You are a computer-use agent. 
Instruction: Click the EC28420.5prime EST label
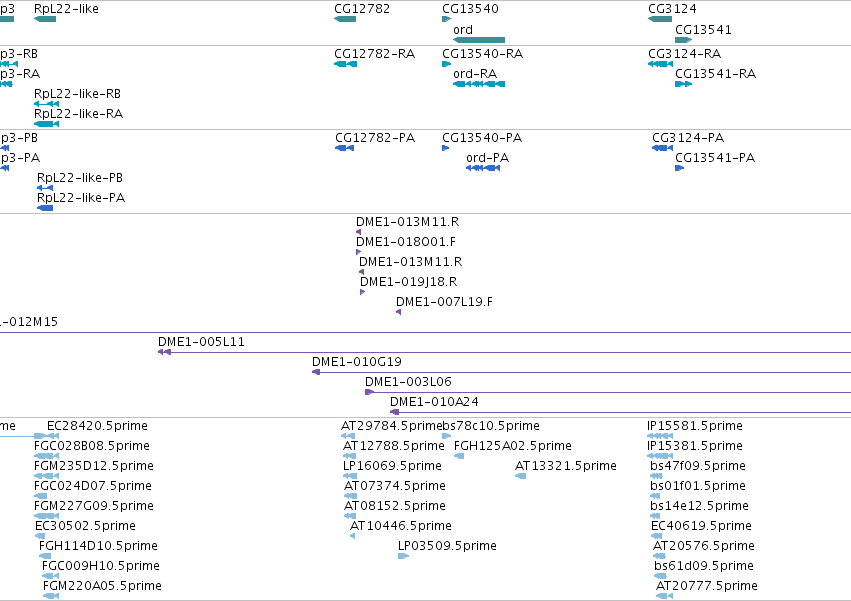point(97,426)
